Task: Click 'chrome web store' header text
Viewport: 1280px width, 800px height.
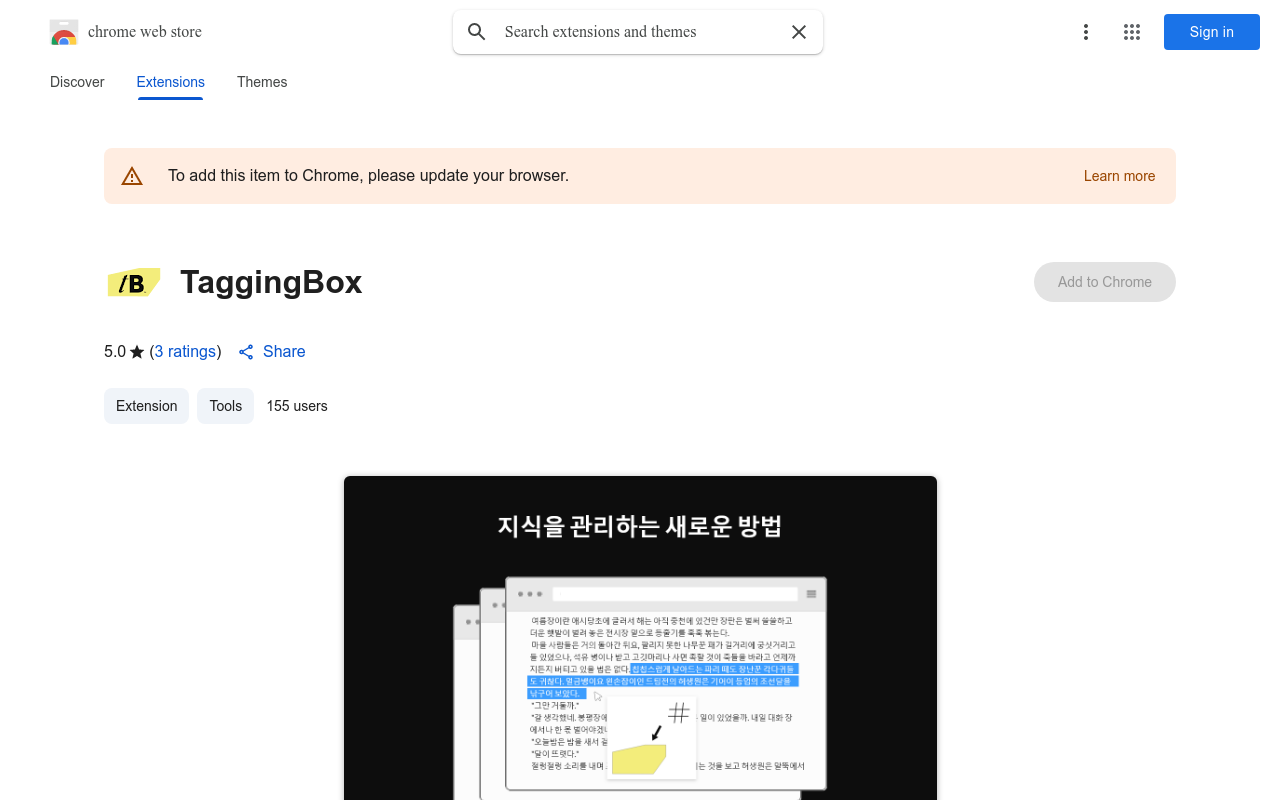Action: point(145,32)
